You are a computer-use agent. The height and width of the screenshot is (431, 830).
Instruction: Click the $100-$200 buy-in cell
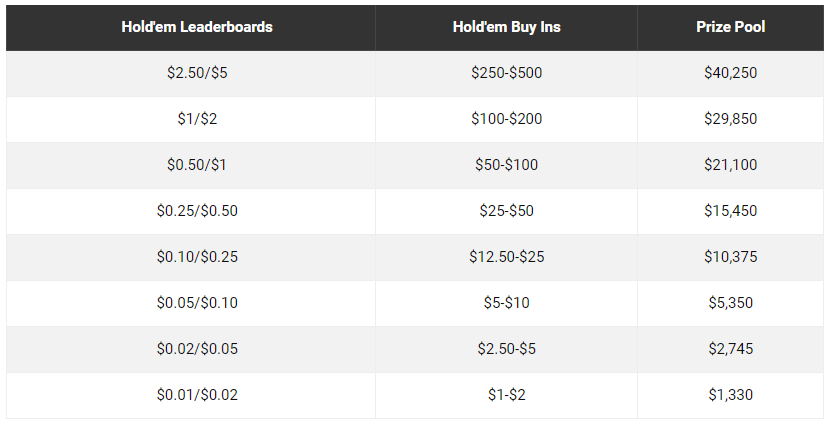[507, 119]
